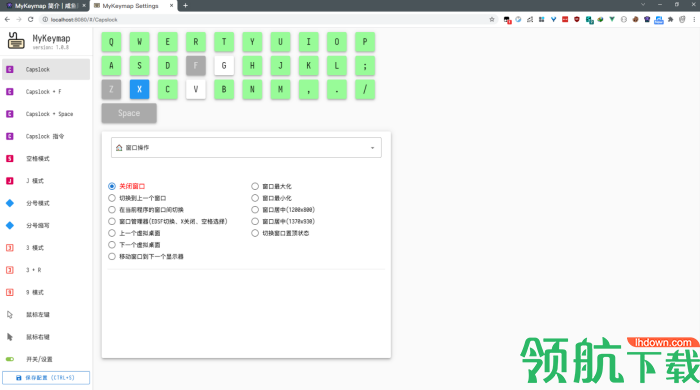Image resolution: width=700 pixels, height=390 pixels.
Task: Click the comma key button
Action: point(308,89)
